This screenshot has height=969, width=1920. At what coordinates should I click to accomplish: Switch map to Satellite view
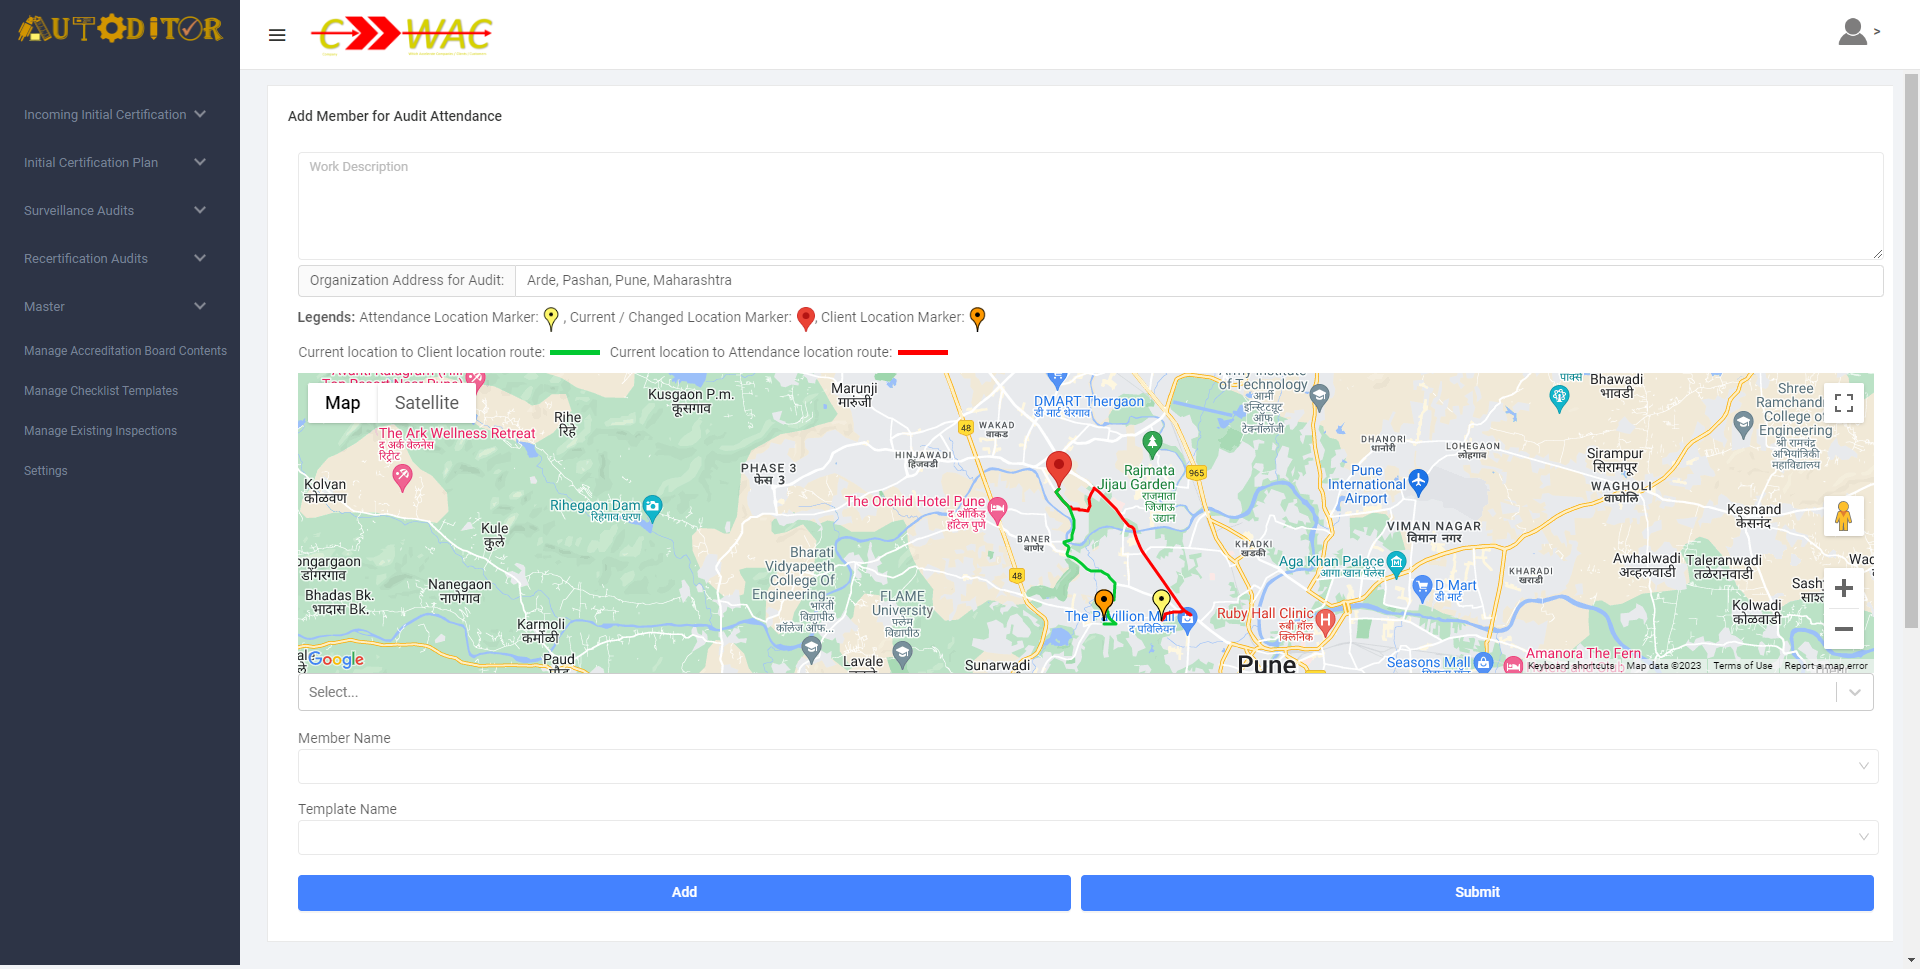coord(427,403)
